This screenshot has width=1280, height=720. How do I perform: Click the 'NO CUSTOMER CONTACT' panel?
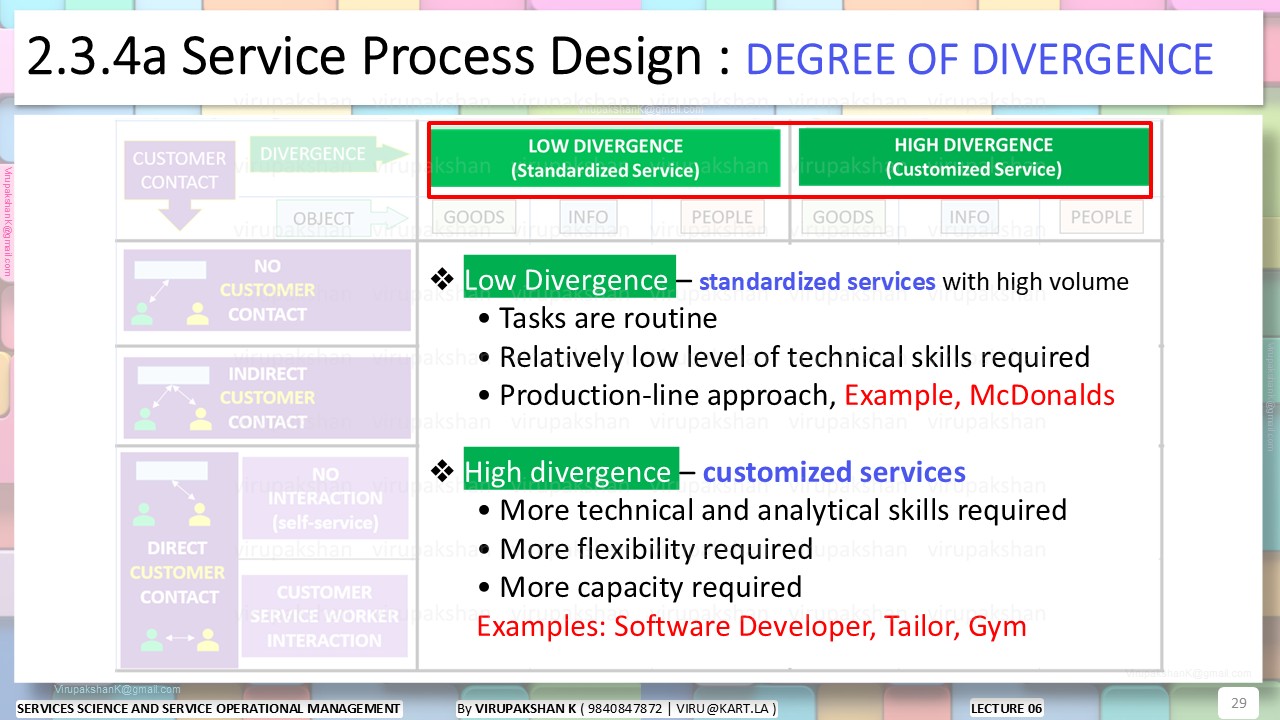(x=267, y=290)
